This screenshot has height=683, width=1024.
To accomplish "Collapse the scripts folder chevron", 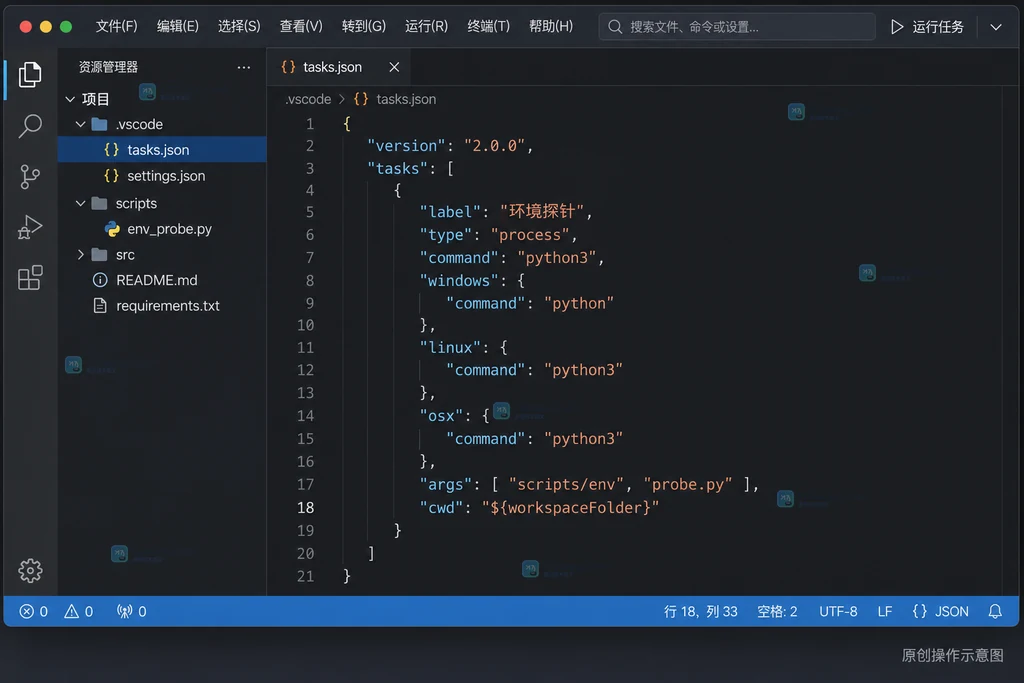I will [80, 203].
